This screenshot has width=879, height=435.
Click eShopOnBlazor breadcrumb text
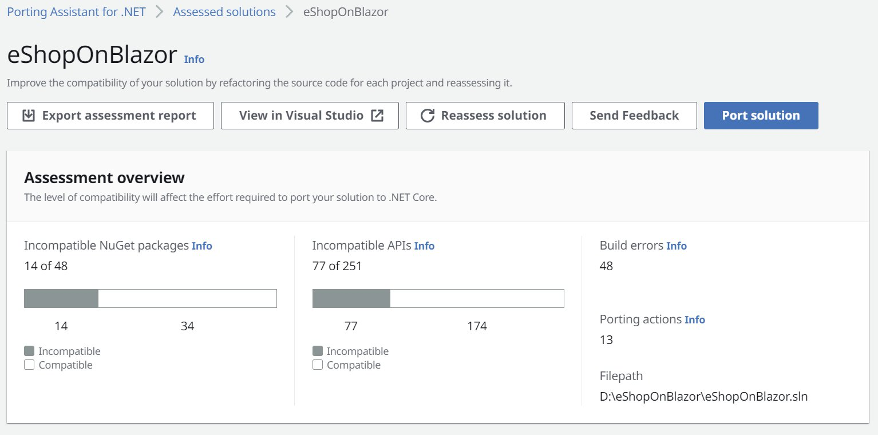(x=345, y=12)
